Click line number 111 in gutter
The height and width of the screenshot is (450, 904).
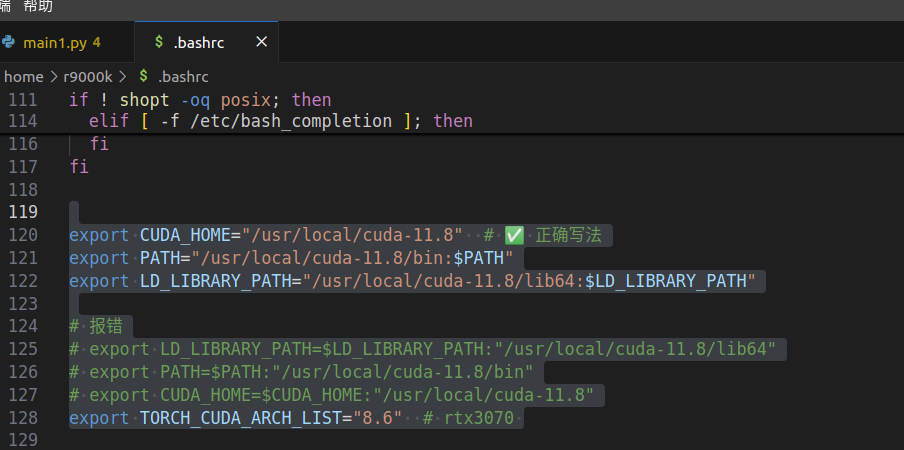23,100
